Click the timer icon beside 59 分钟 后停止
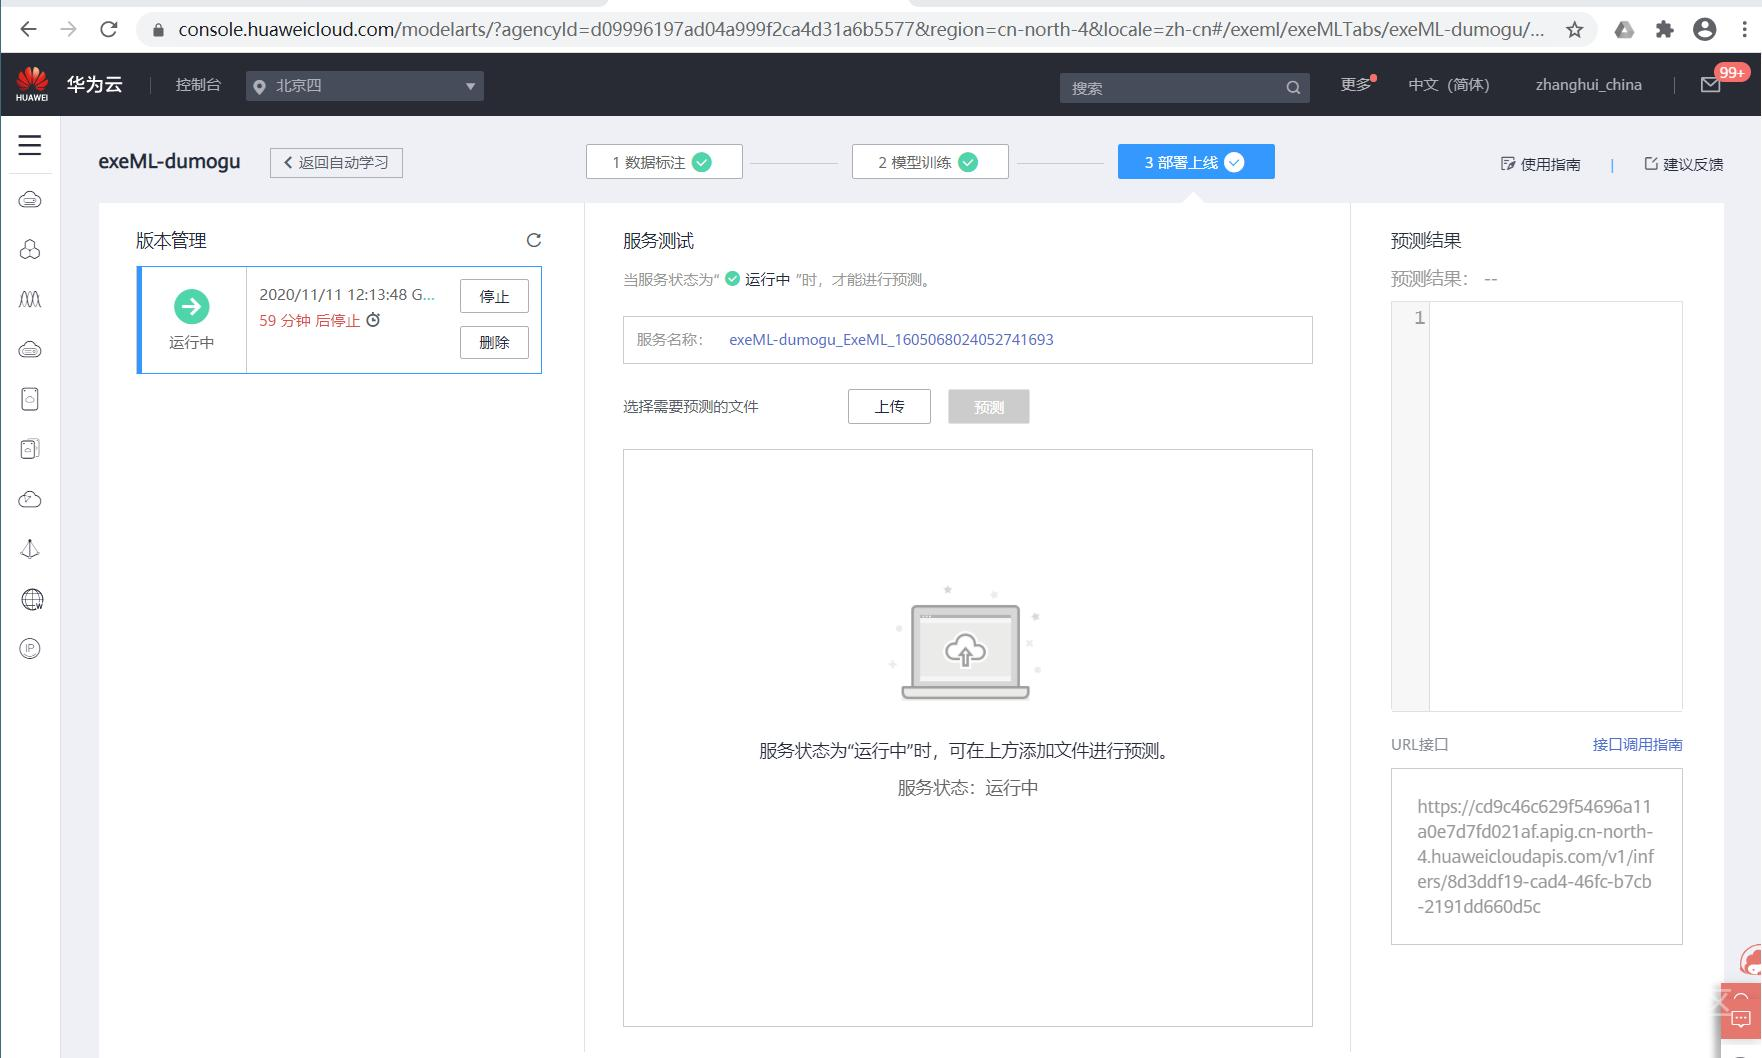1762x1058 pixels. click(373, 320)
